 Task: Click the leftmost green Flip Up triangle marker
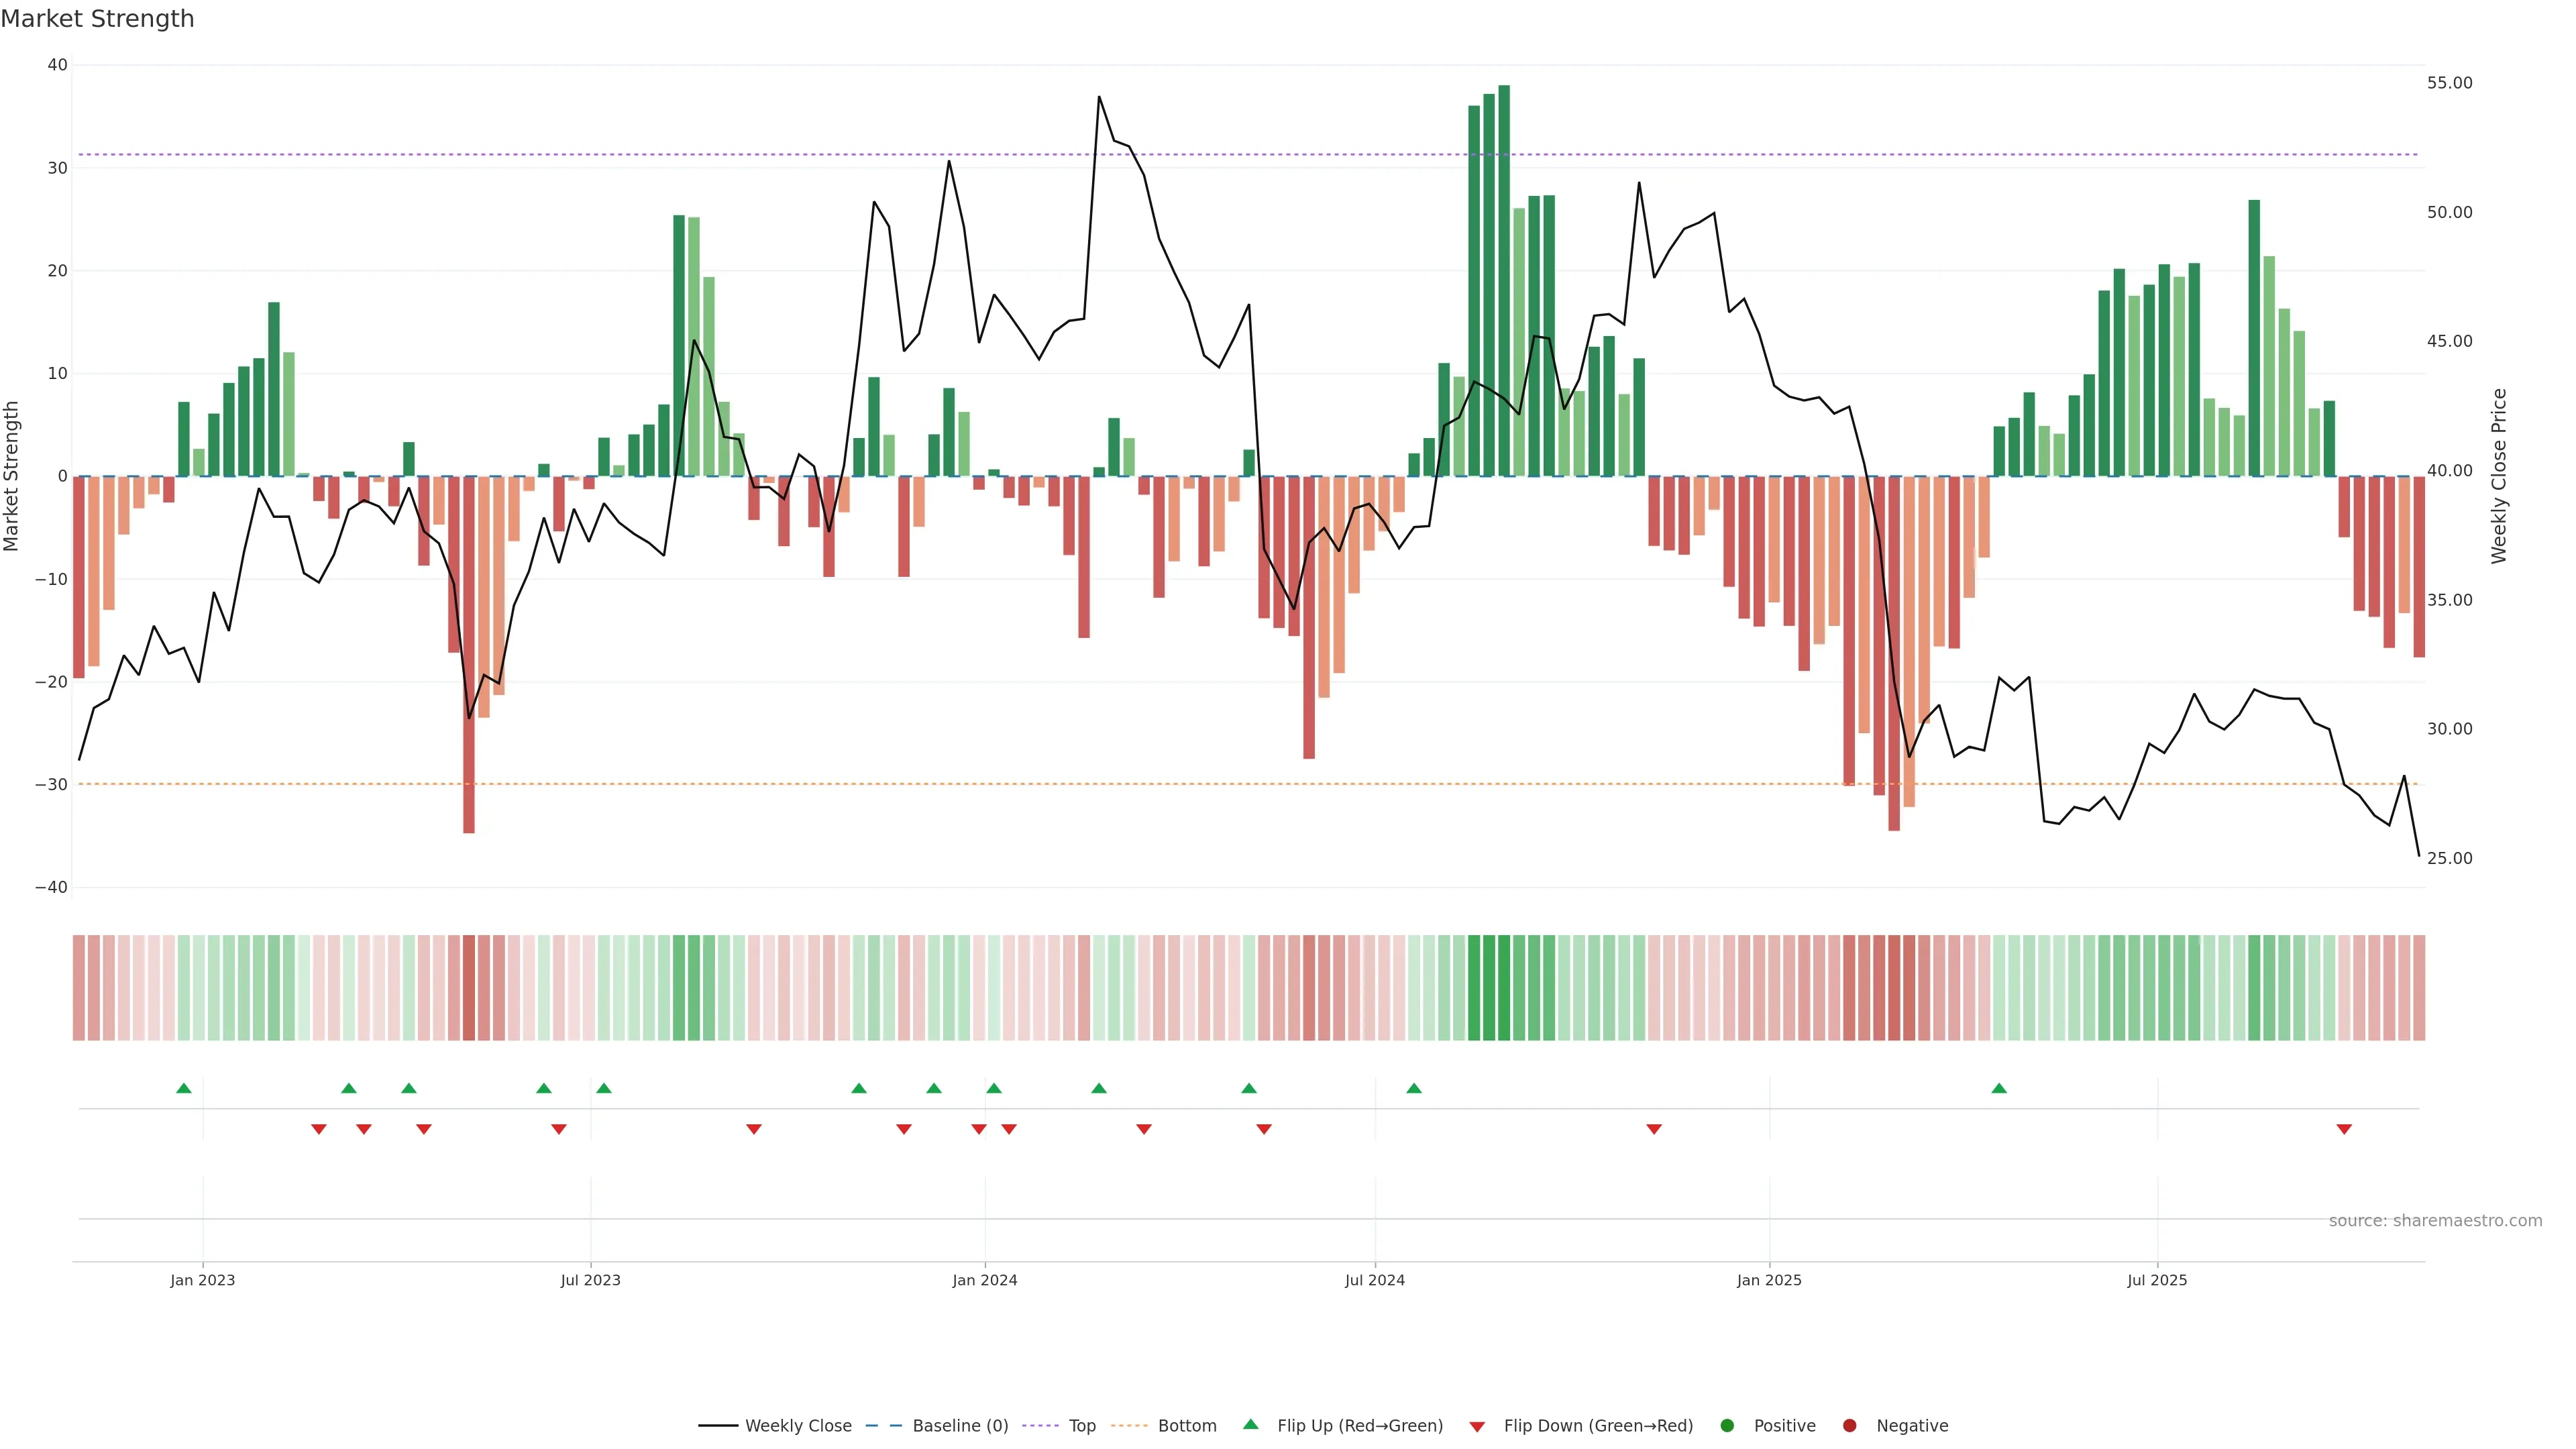184,1088
